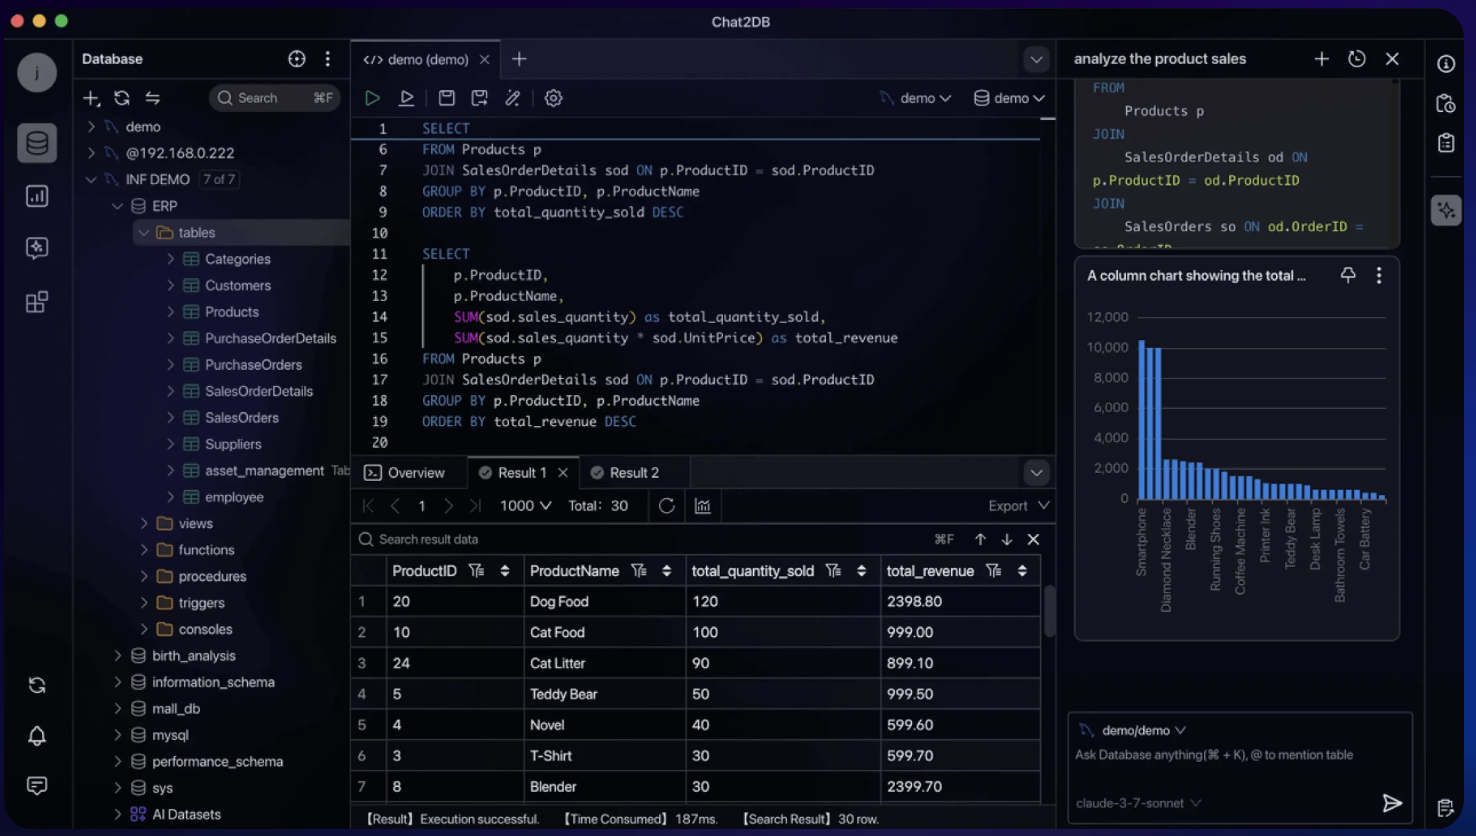
Task: Collapse the ERP database node
Action: (x=117, y=206)
